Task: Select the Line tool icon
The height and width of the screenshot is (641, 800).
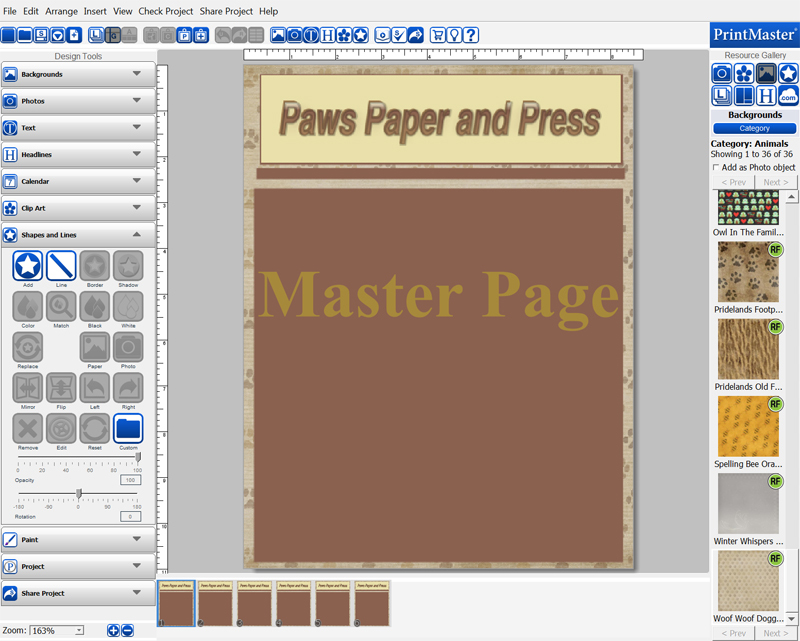Action: [61, 265]
